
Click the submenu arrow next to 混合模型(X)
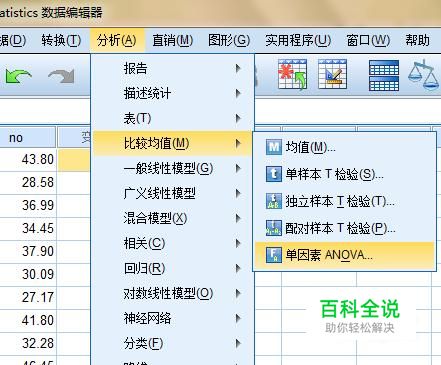click(238, 218)
